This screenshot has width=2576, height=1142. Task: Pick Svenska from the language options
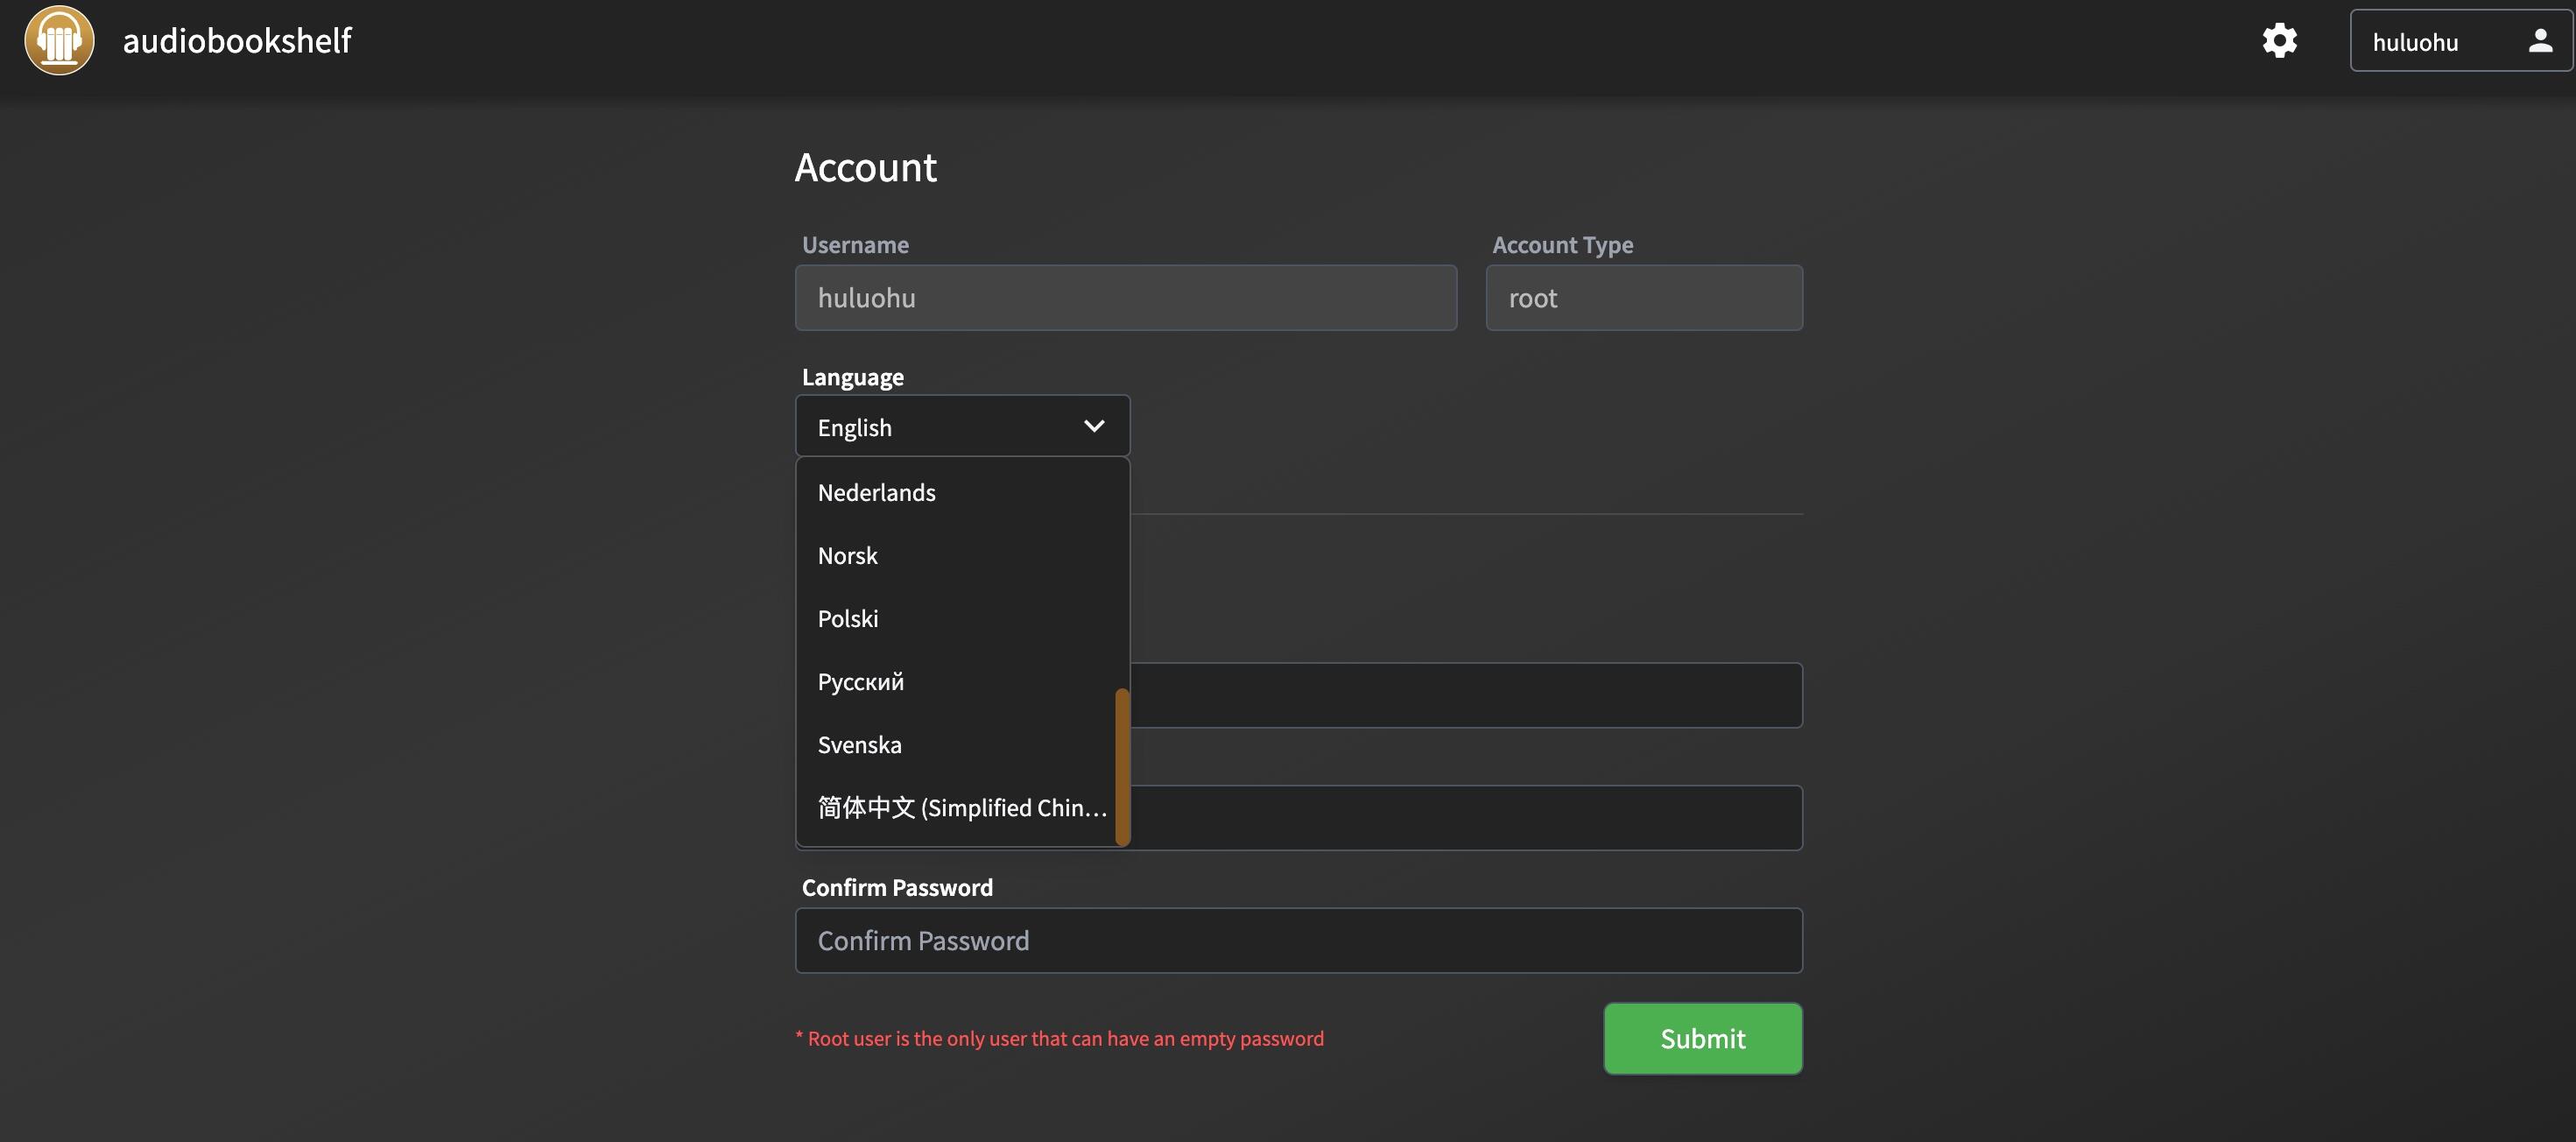point(860,745)
